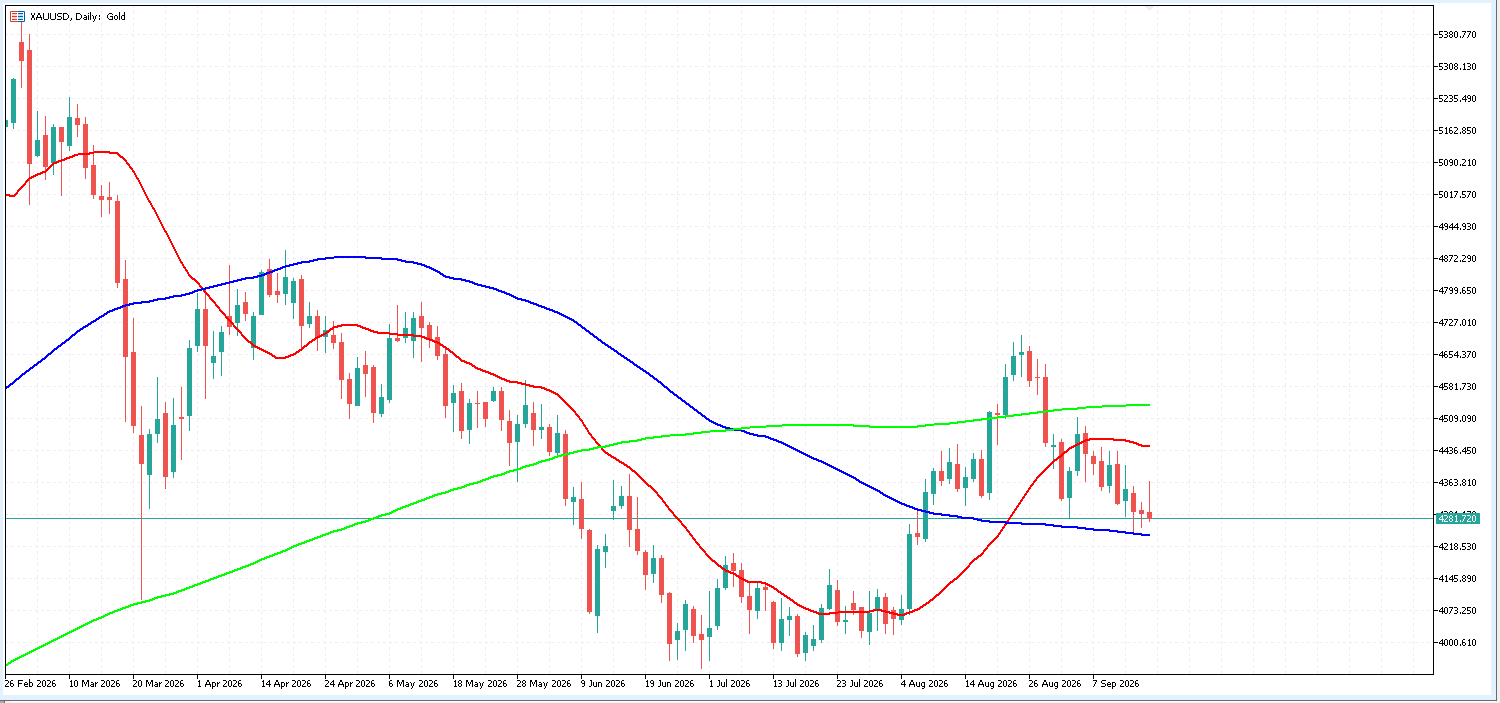Click price level 4872.290 on the axis
The width and height of the screenshot is (1500, 703).
click(x=1456, y=259)
